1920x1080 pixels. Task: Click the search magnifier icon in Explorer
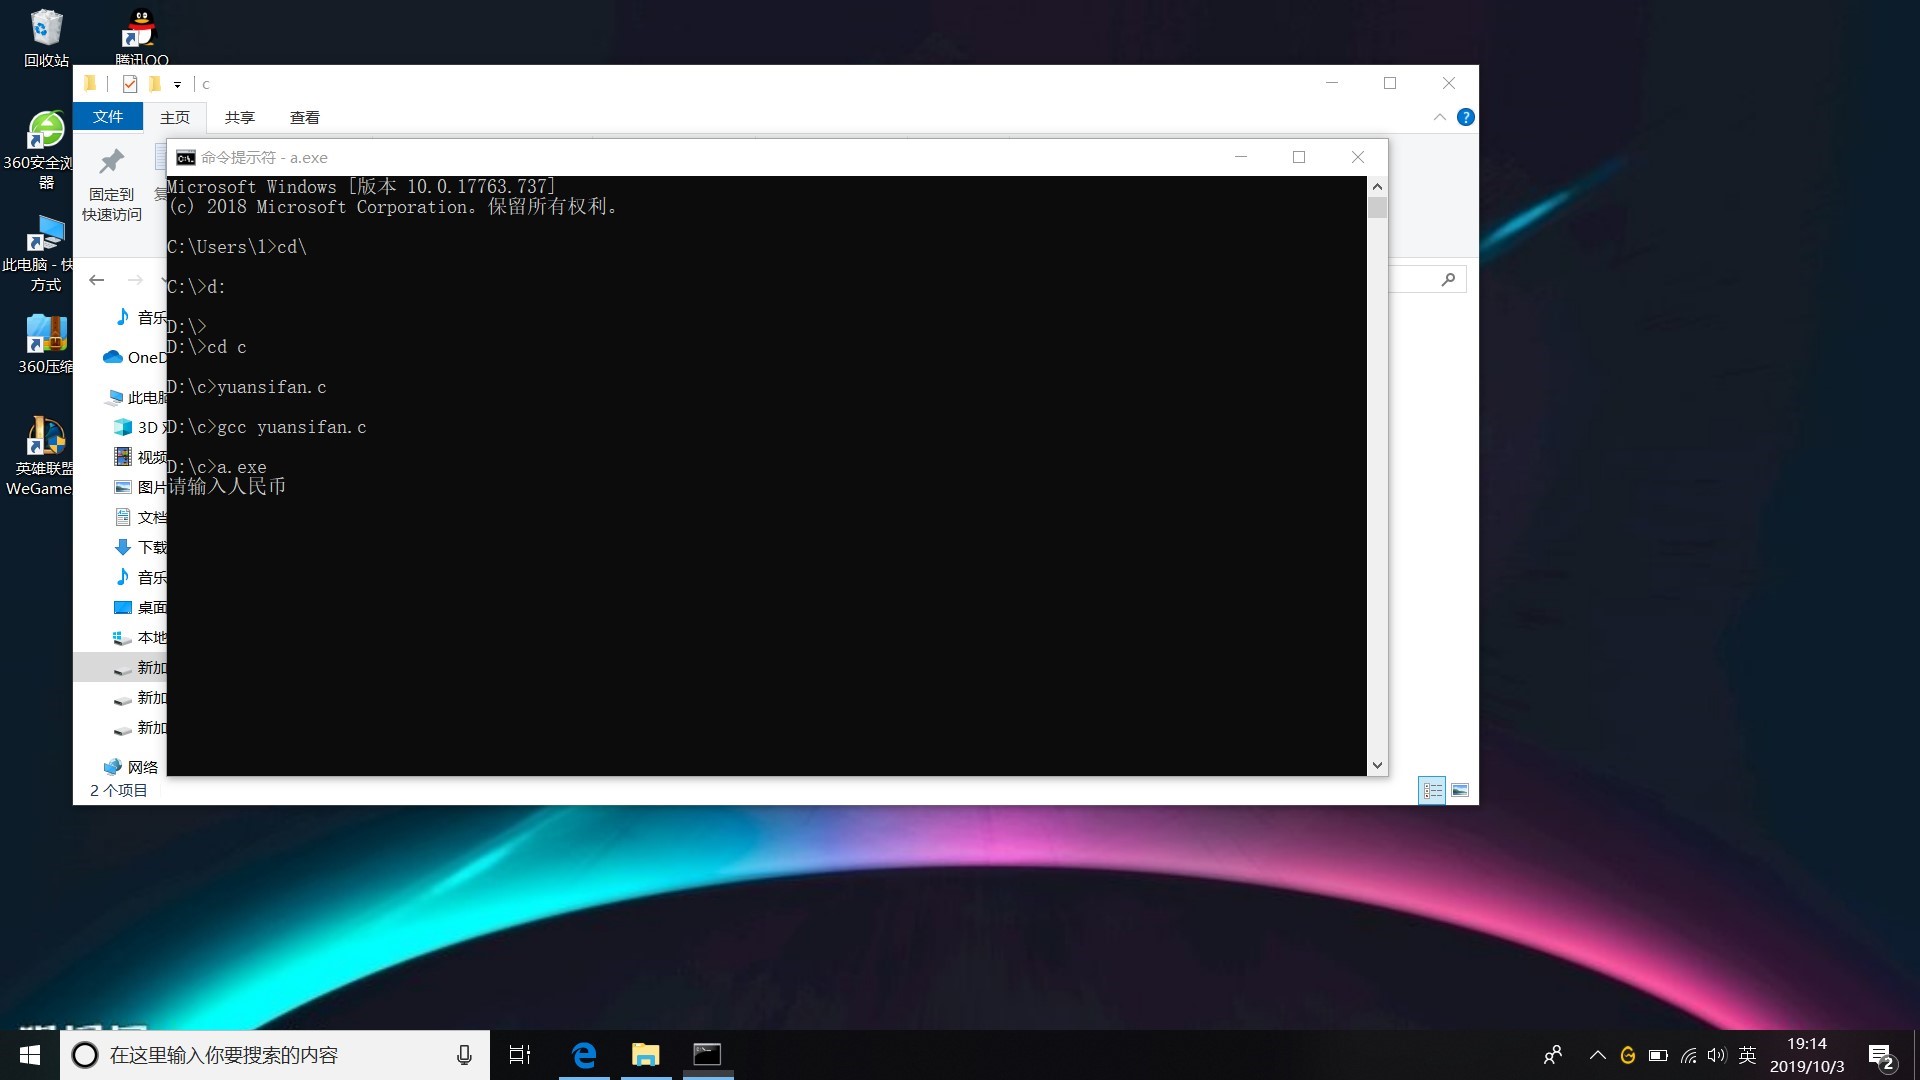[x=1448, y=280]
